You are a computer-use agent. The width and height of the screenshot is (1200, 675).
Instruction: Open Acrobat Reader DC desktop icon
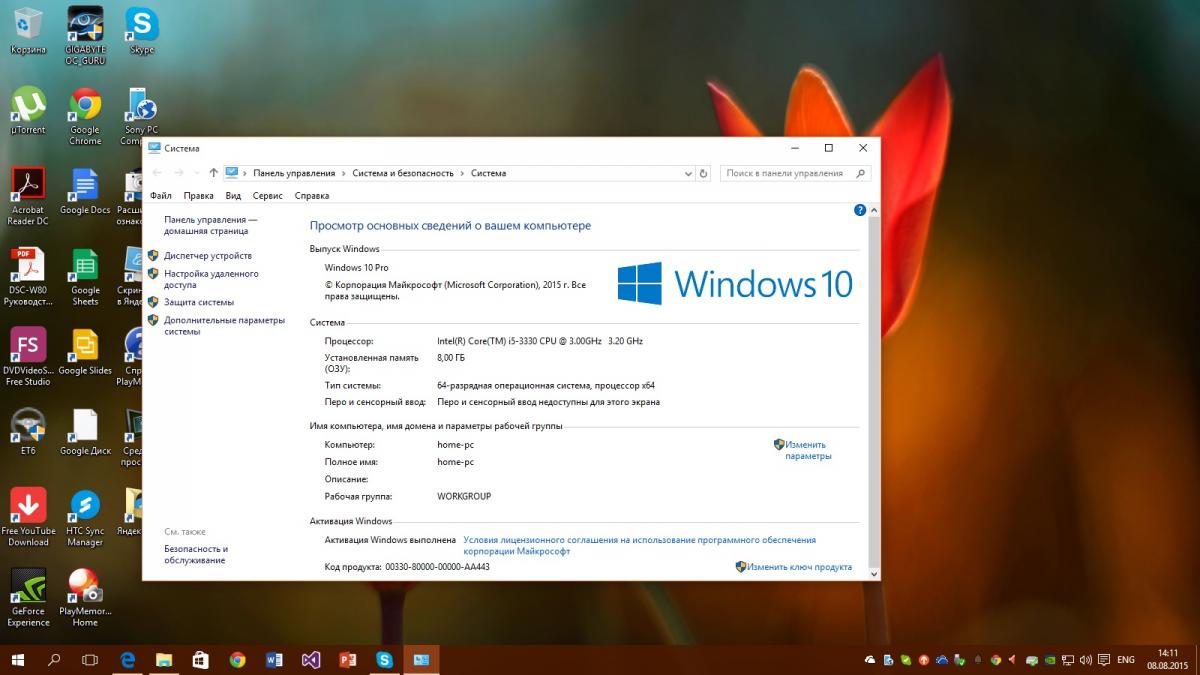coord(28,190)
